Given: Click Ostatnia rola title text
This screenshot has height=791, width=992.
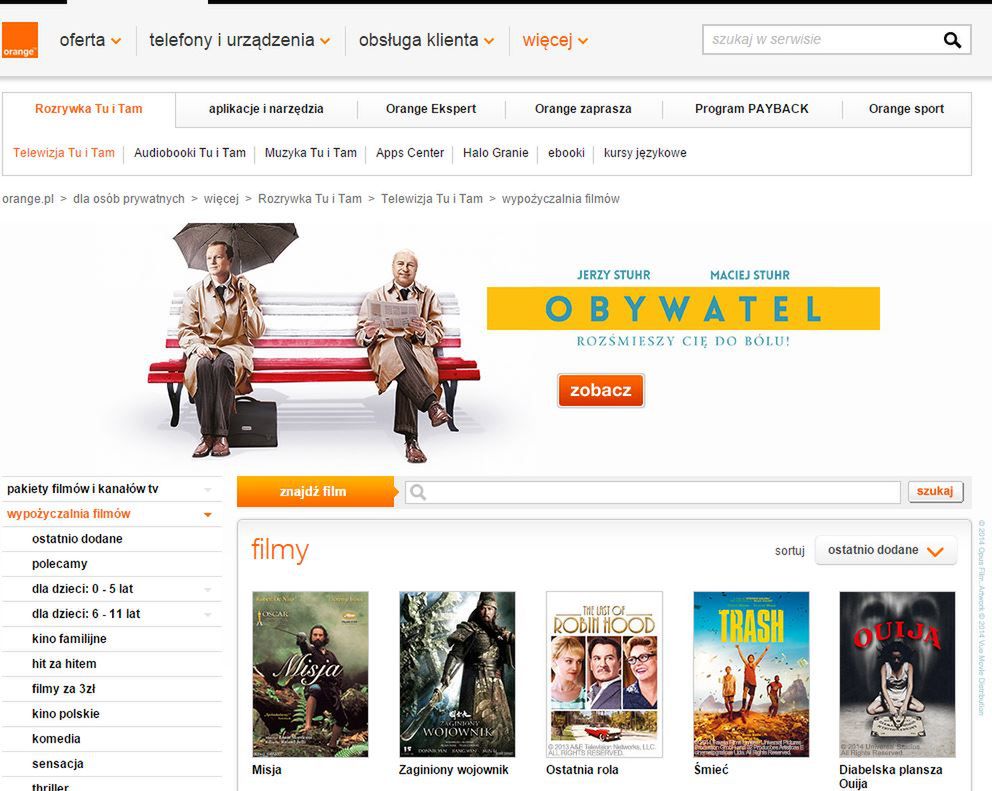Looking at the screenshot, I should coord(582,770).
